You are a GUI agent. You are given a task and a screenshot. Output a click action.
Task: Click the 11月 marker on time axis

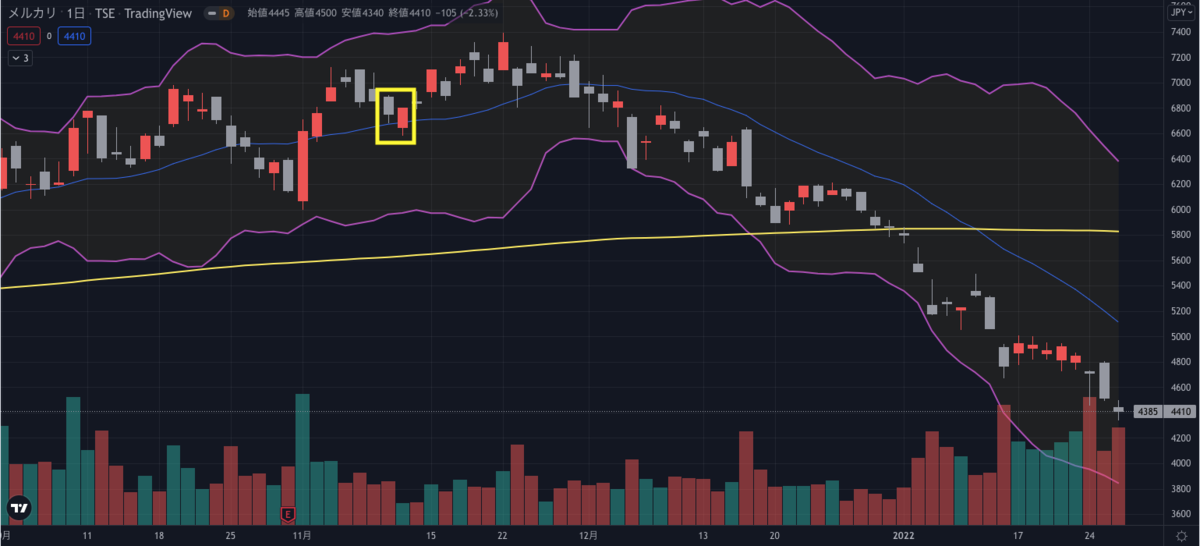[x=303, y=536]
